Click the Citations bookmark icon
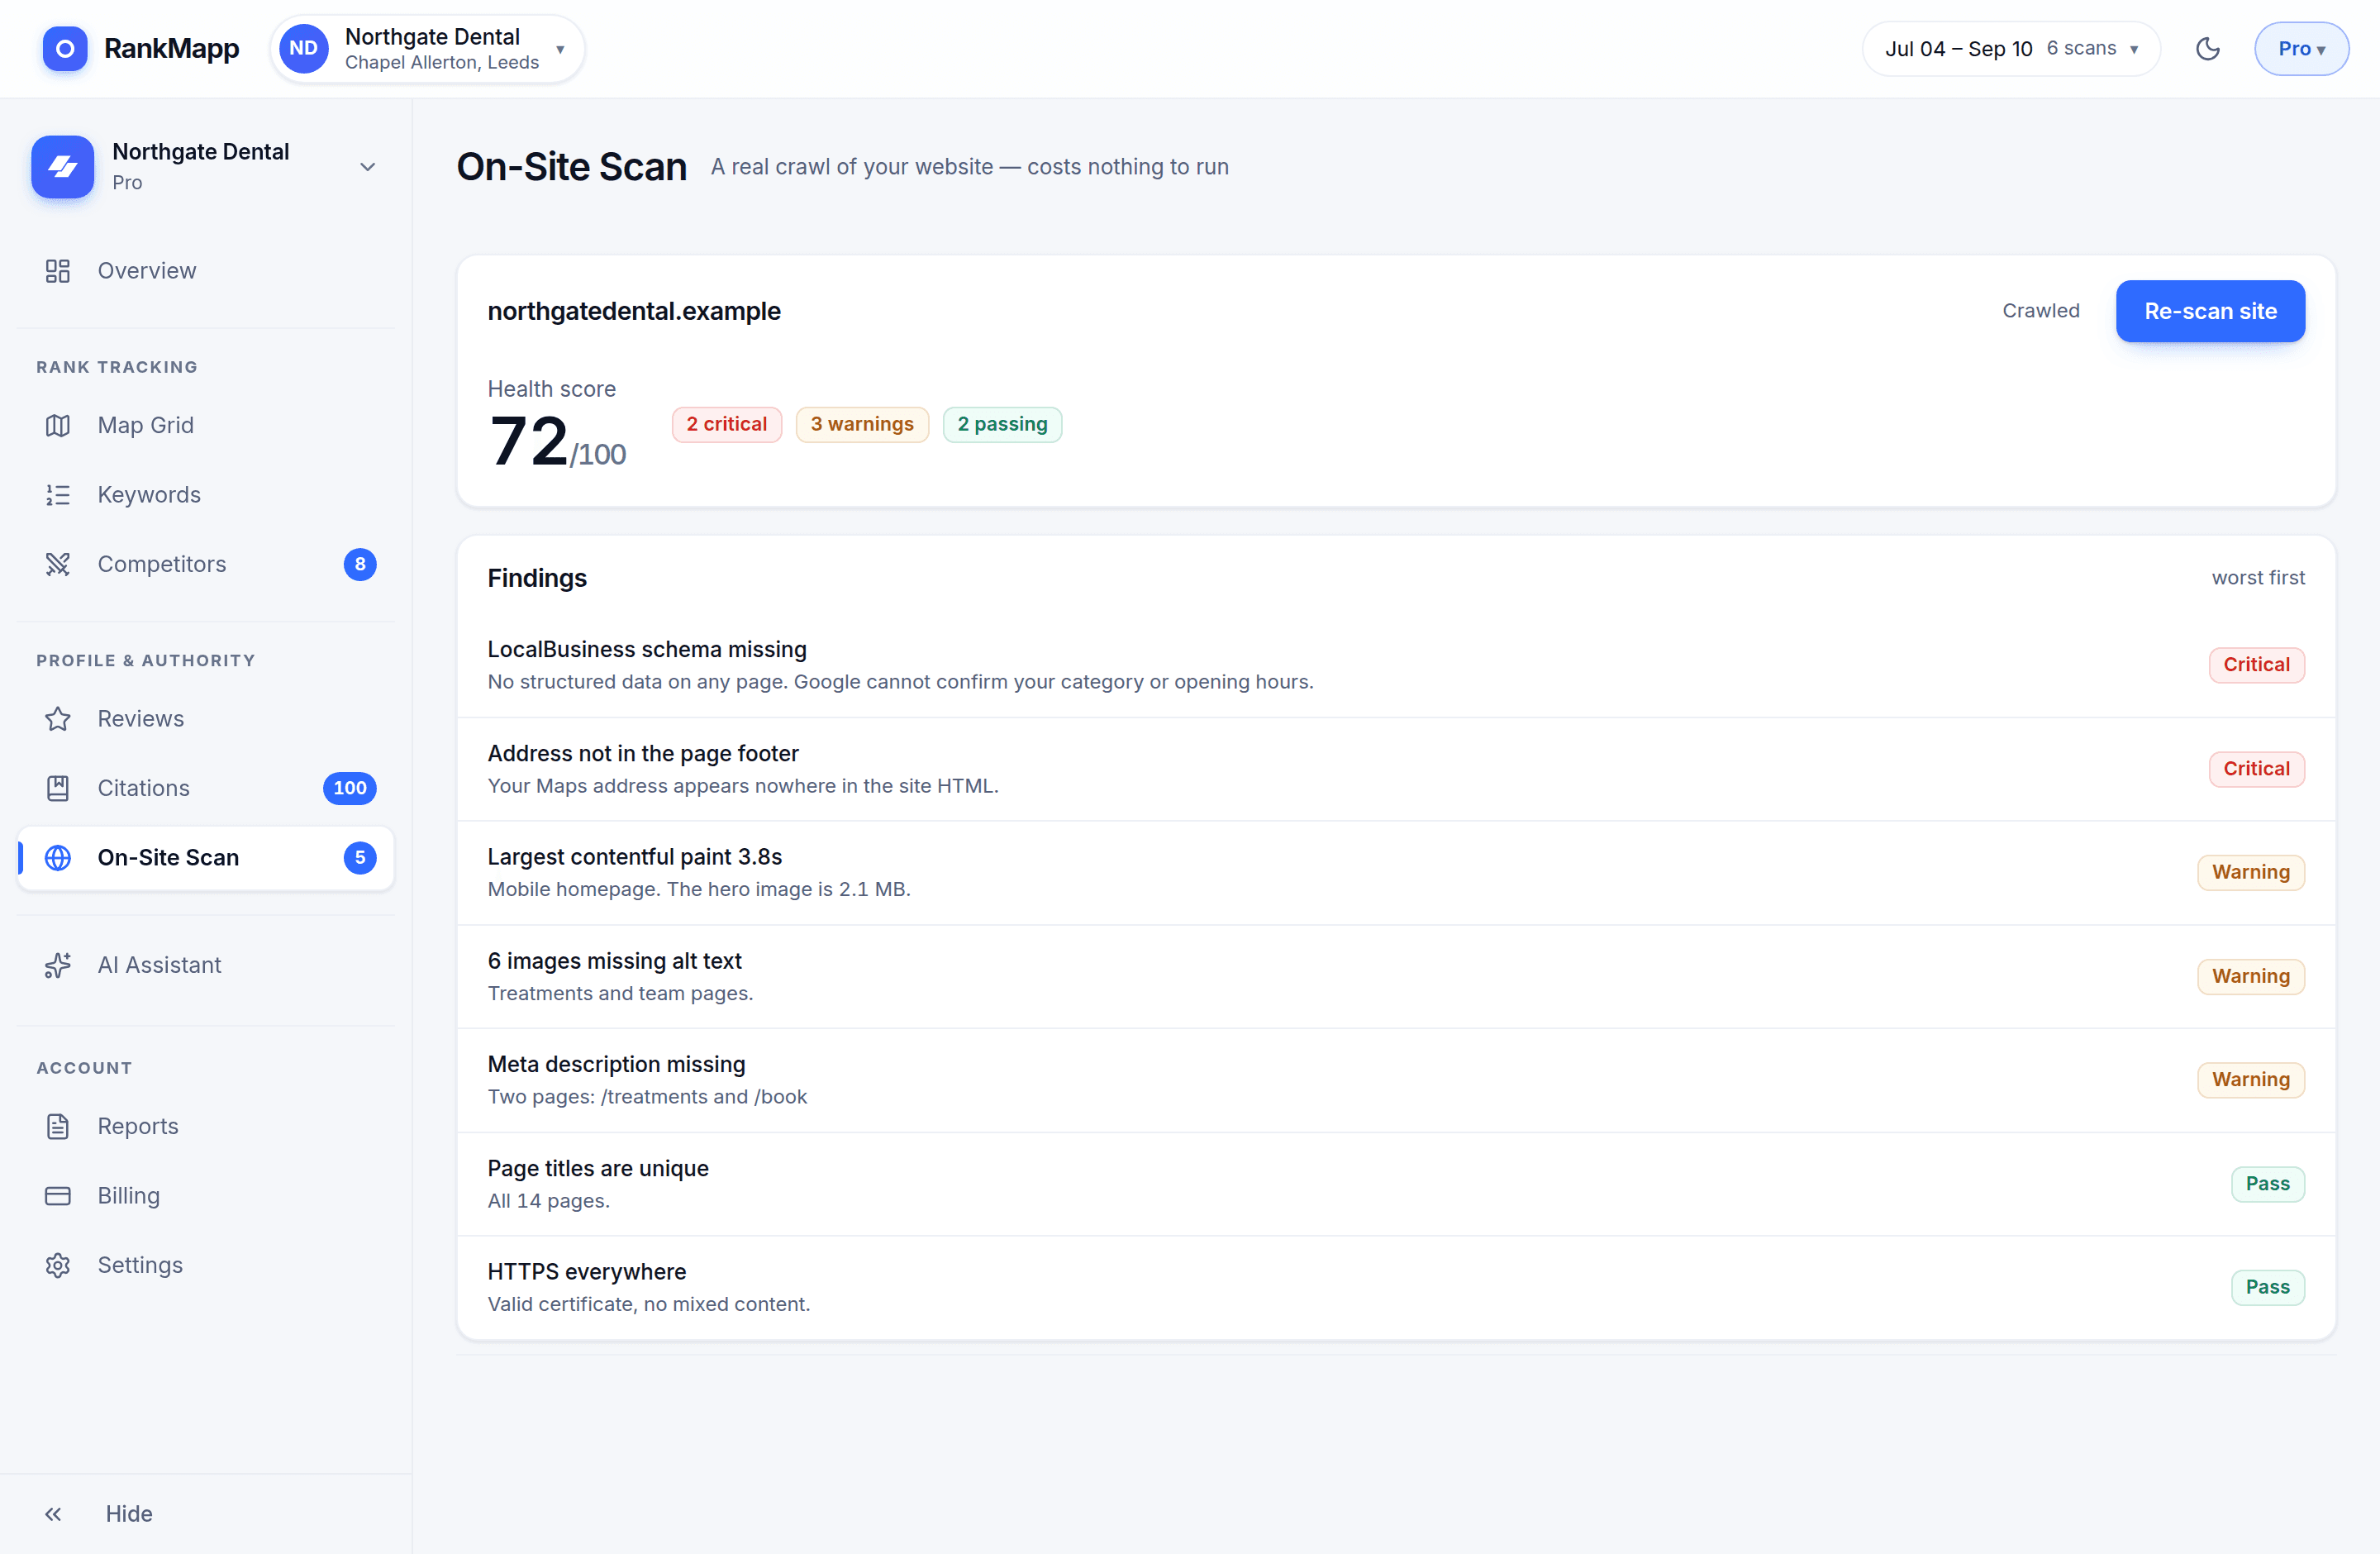The image size is (2380, 1554). [58, 788]
